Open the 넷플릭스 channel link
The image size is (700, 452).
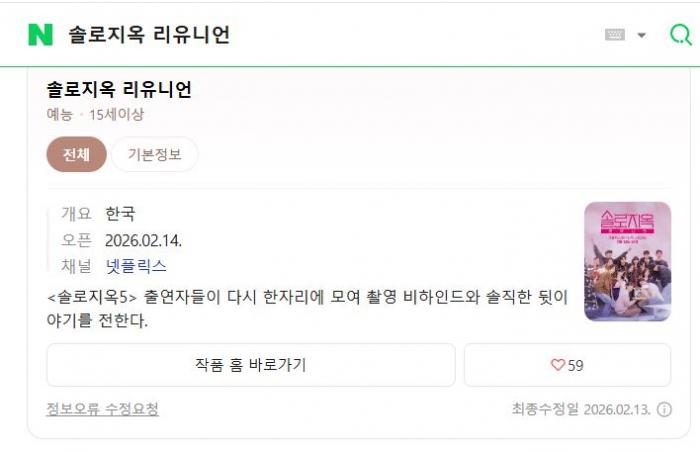click(x=136, y=266)
